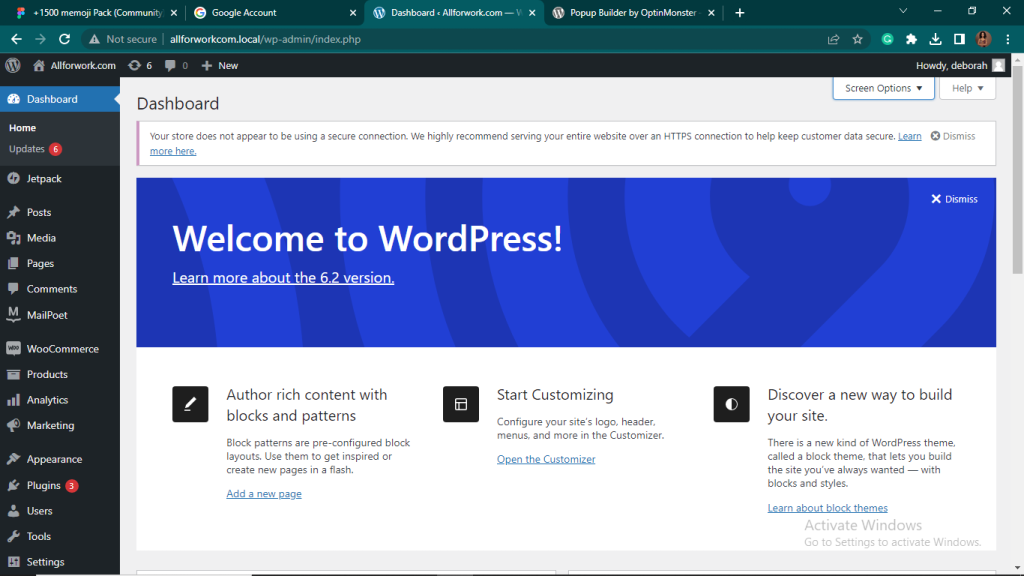
Task: Click the Posts pushpin icon
Action: (x=14, y=212)
